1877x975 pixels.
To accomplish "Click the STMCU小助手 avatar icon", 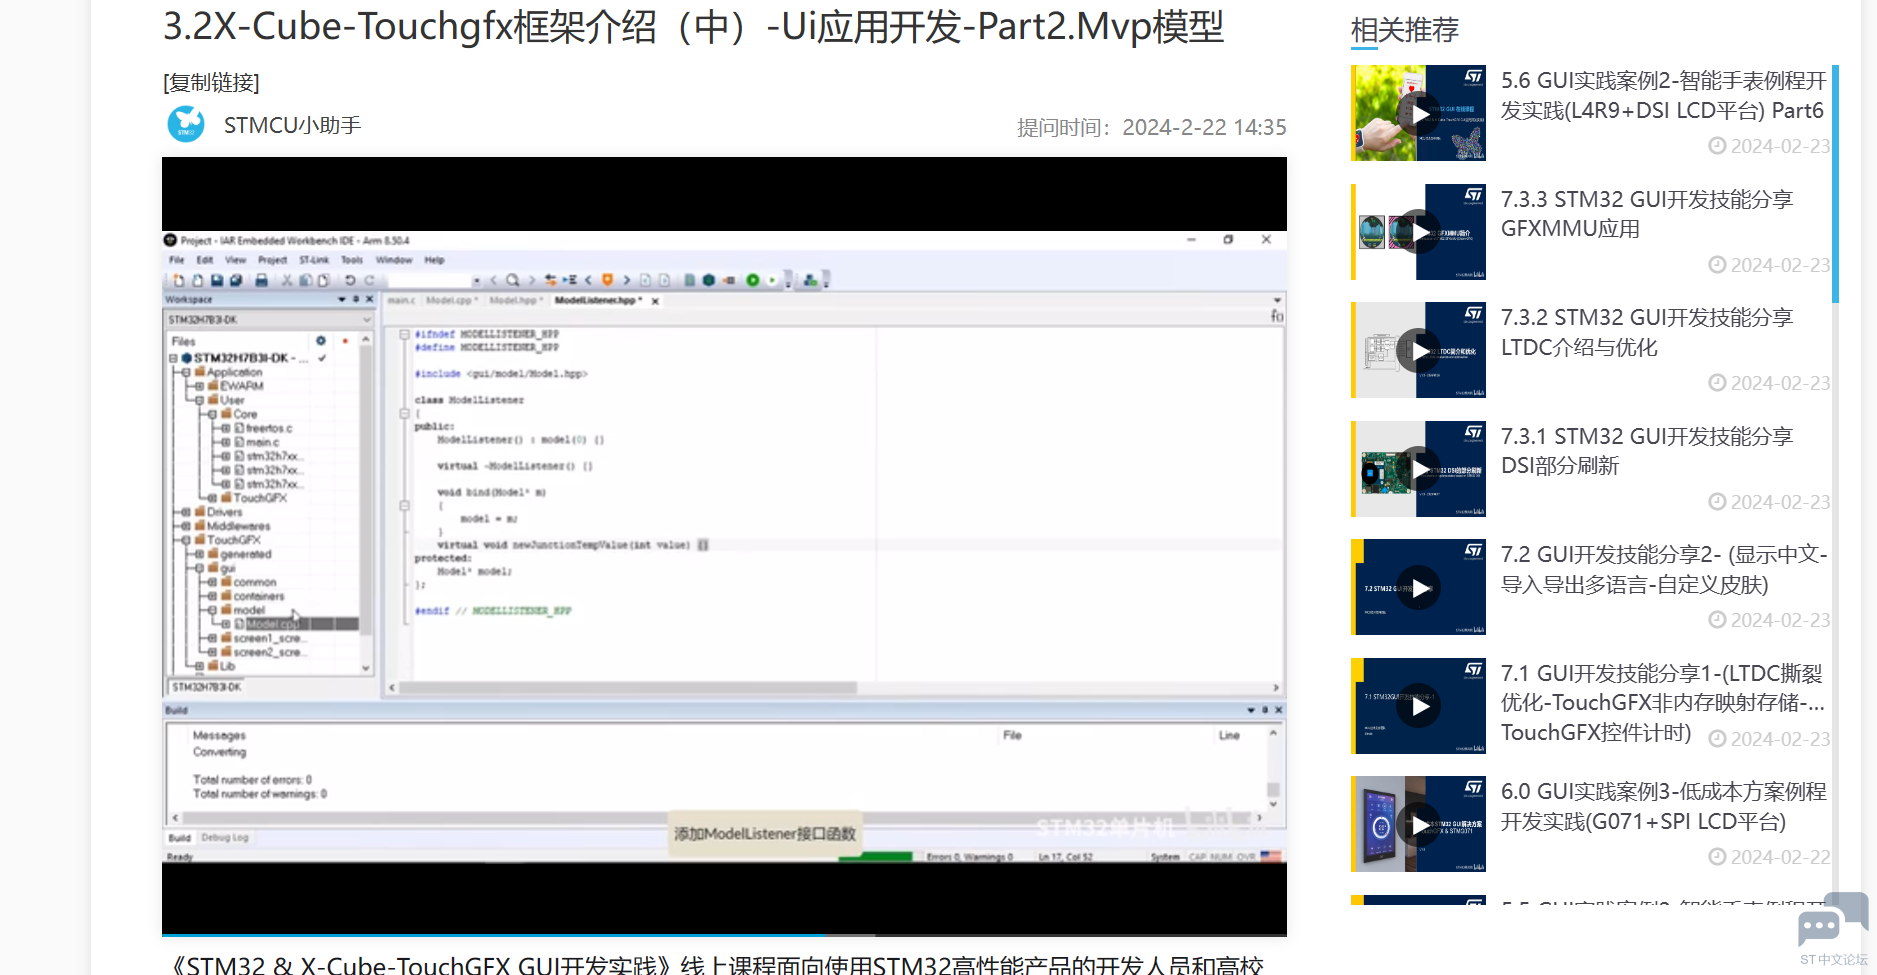I will pyautogui.click(x=186, y=125).
